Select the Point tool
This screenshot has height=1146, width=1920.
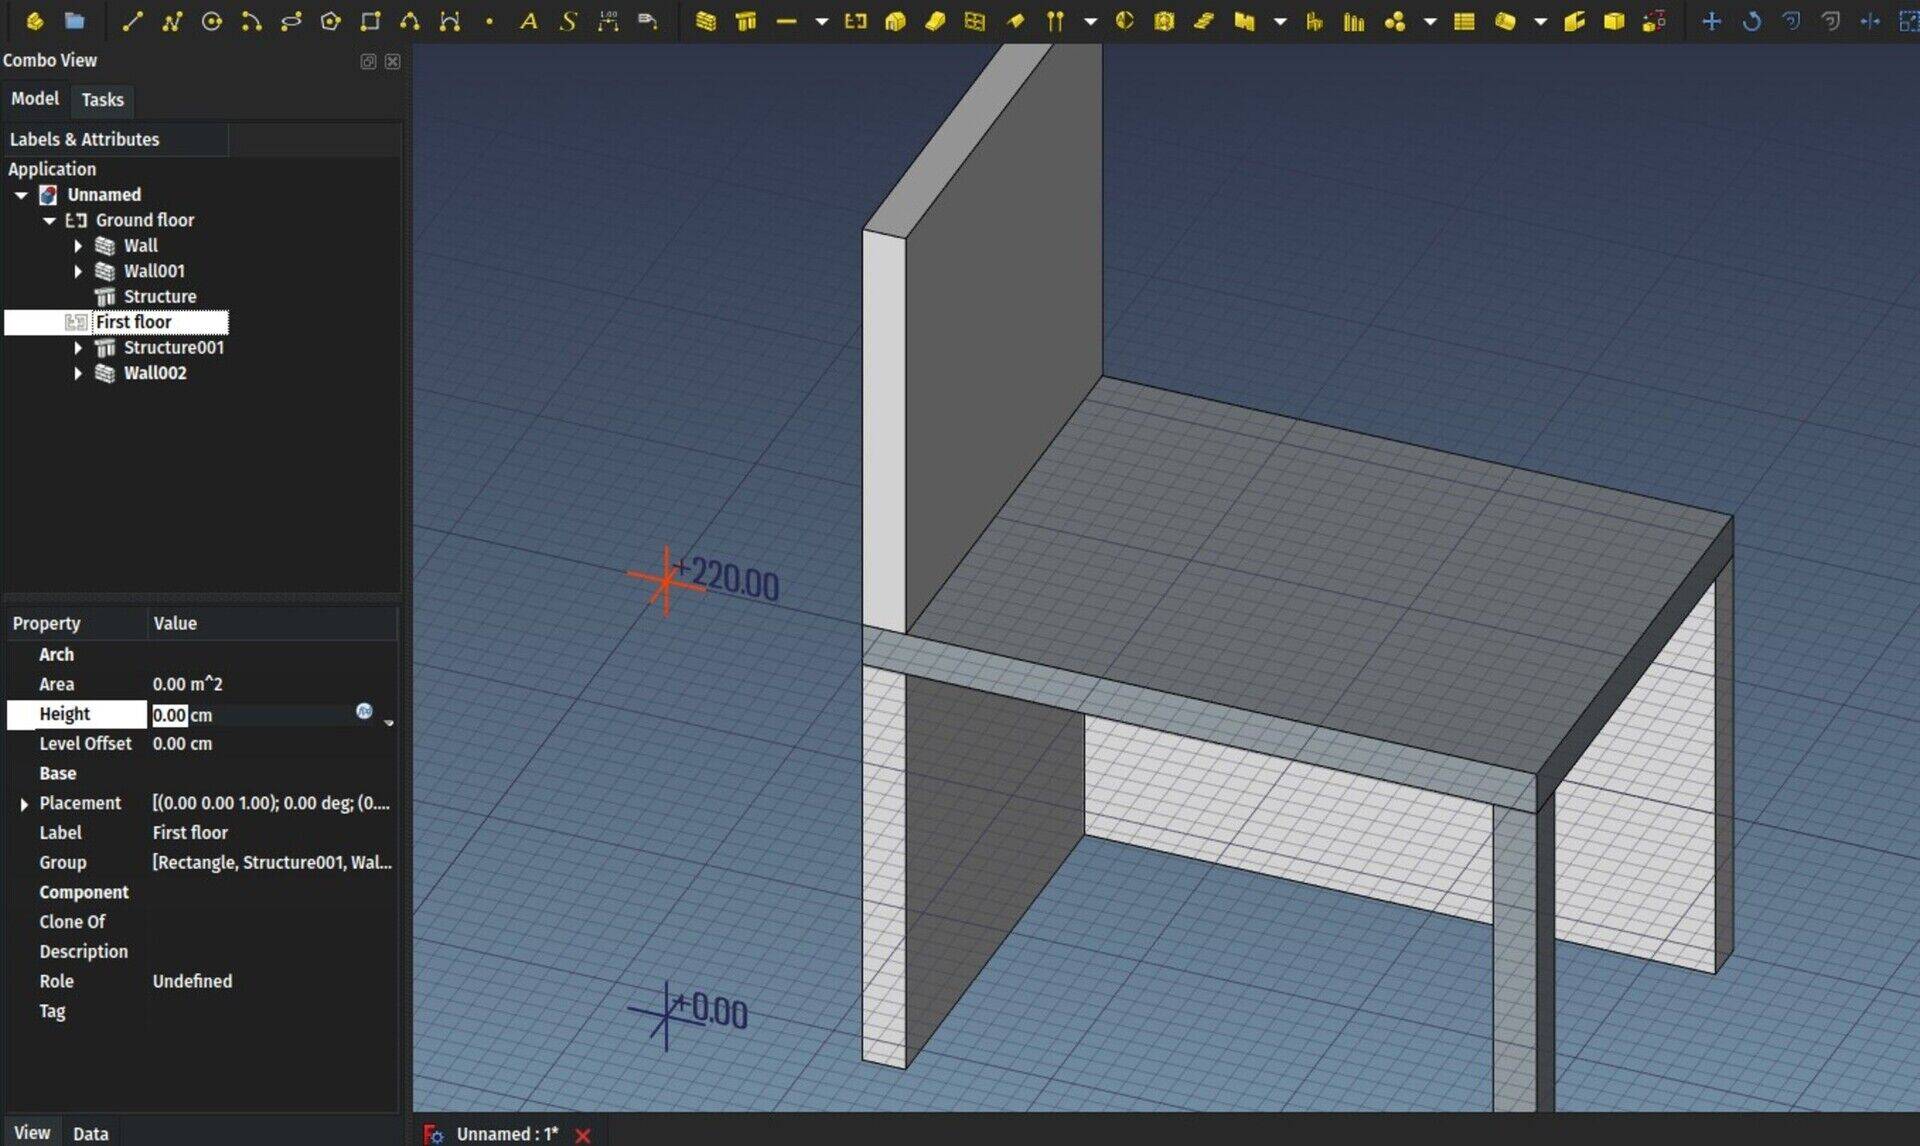(489, 21)
